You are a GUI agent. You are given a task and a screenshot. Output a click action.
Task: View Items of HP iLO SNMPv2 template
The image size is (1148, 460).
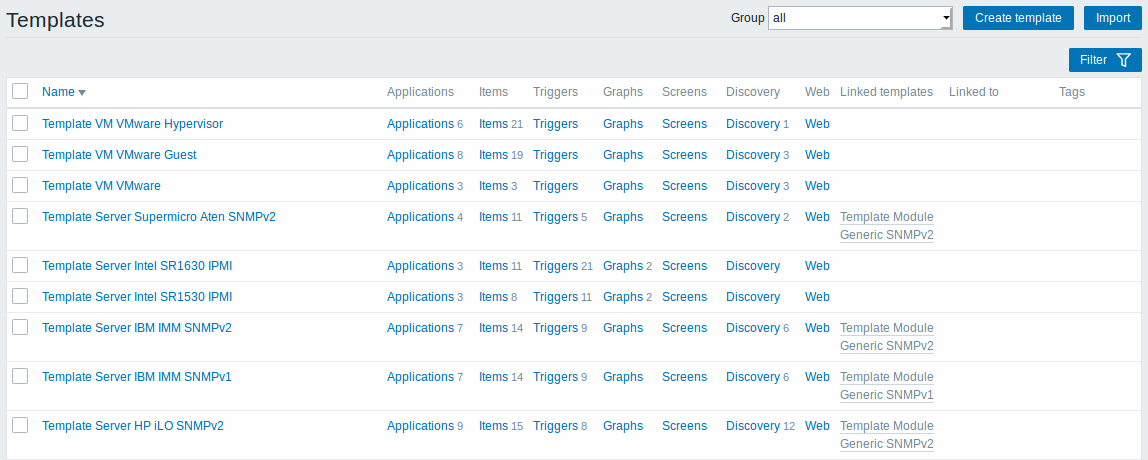point(493,426)
